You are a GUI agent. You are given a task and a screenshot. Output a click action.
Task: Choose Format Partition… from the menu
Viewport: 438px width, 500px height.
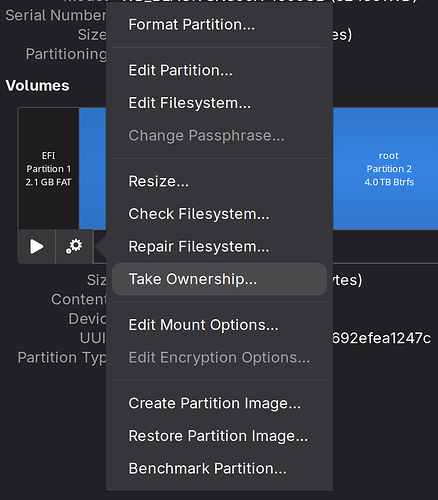pos(219,25)
